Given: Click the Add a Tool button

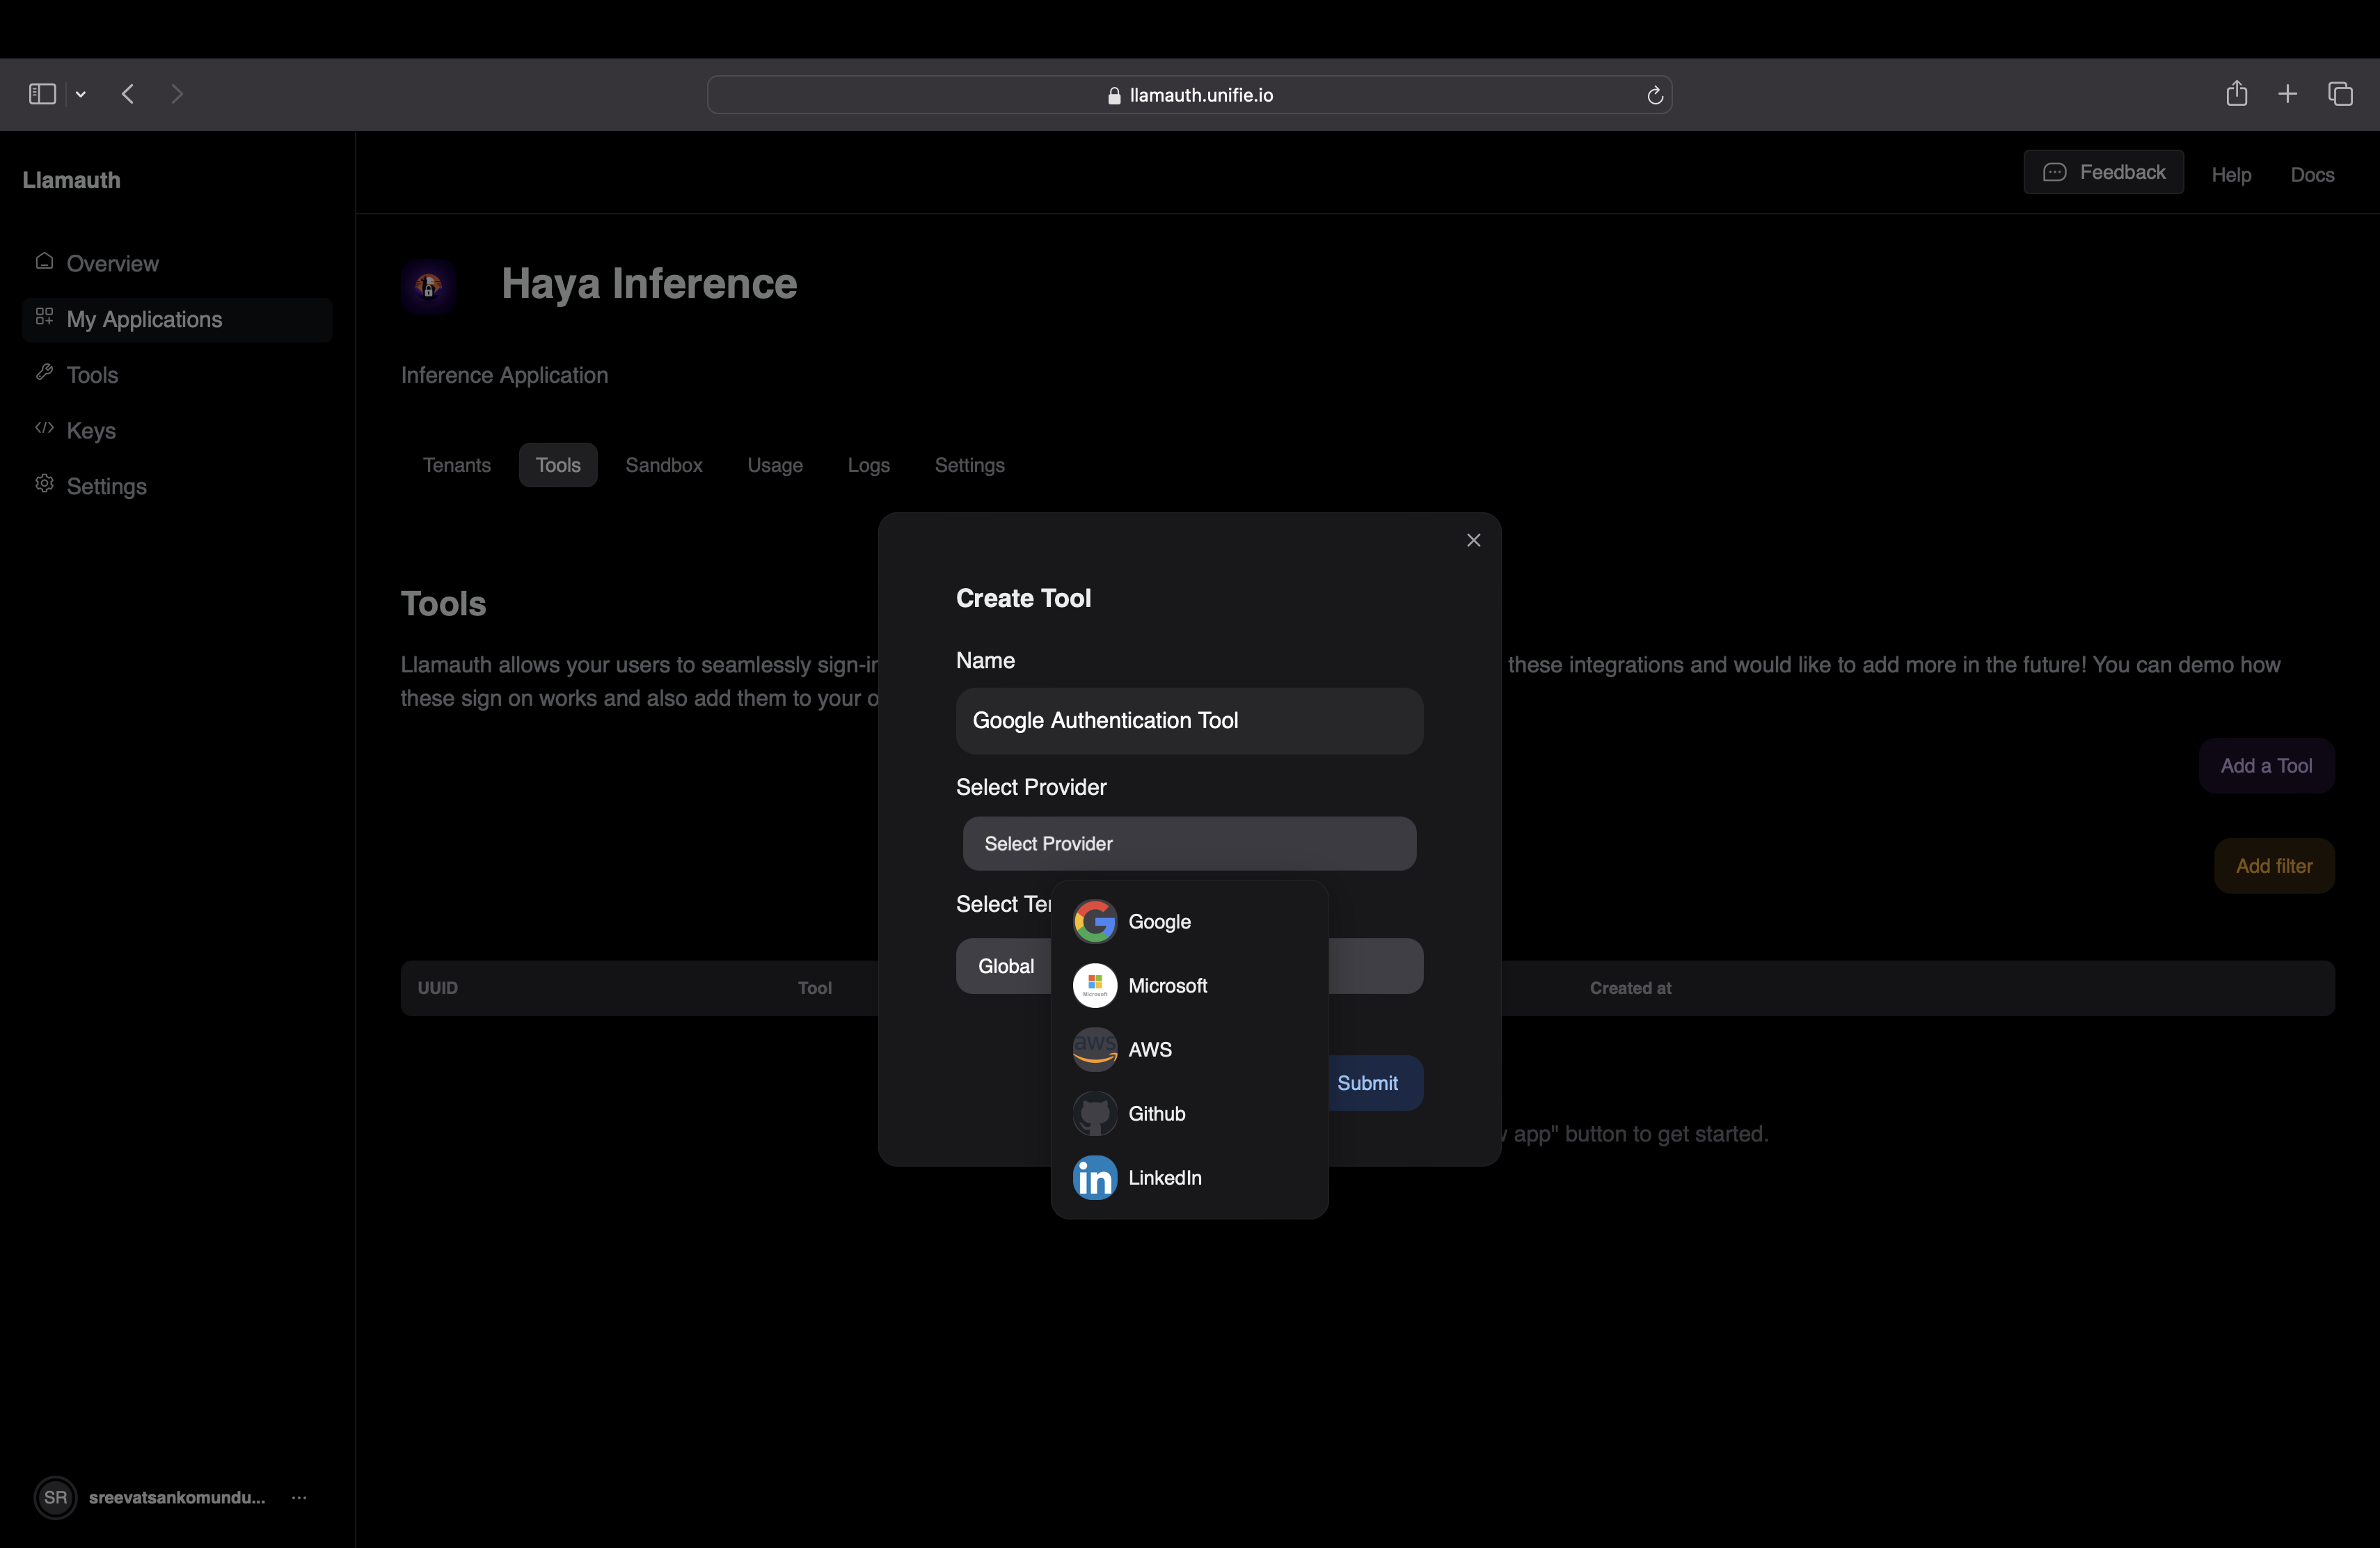Looking at the screenshot, I should point(2266,766).
